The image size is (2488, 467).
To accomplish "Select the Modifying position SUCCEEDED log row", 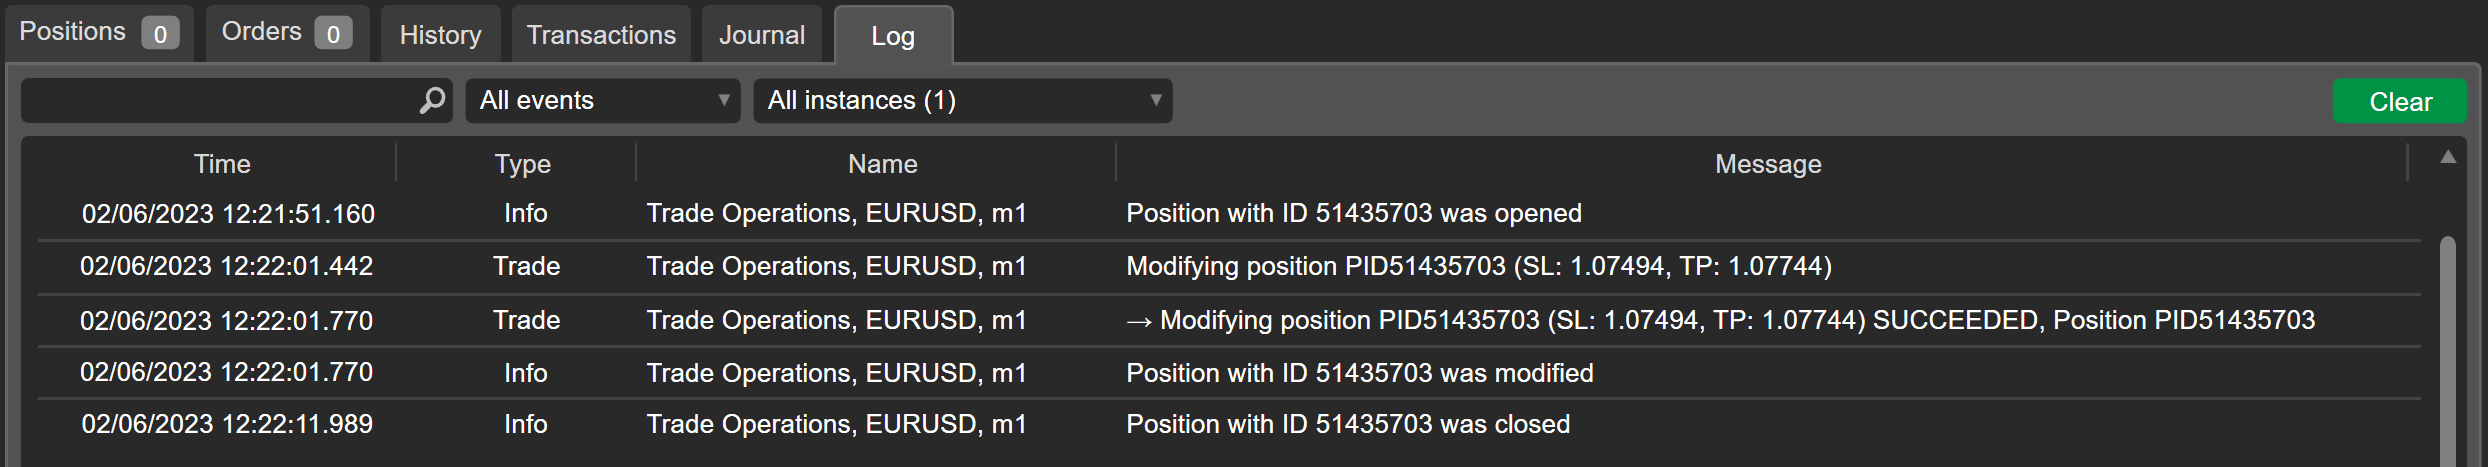I will [x=1719, y=320].
